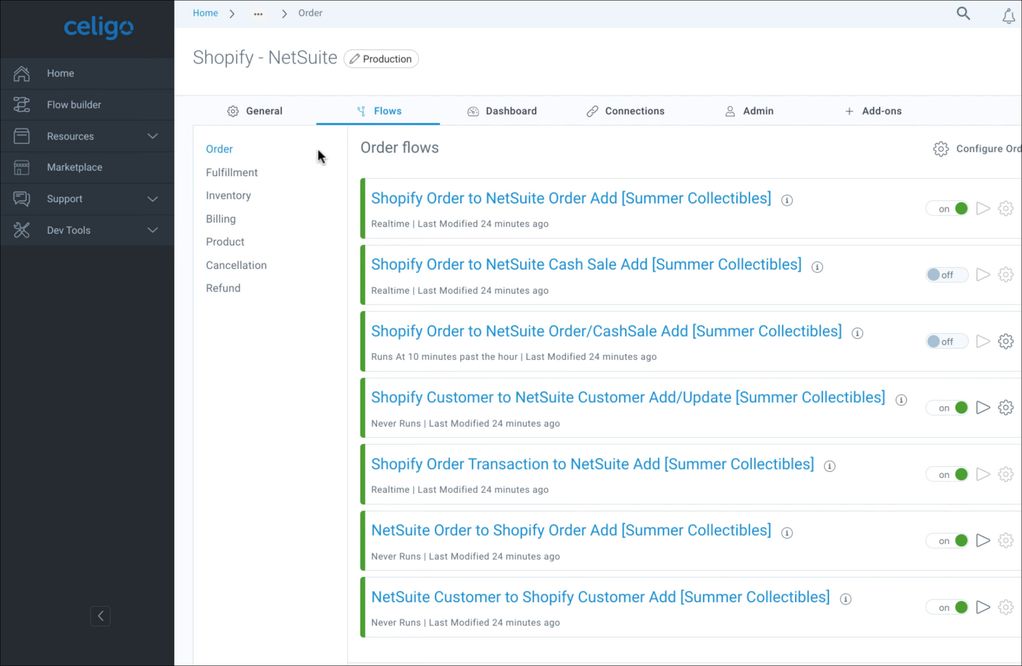The image size is (1022, 666).
Task: Open NetSuite Customer to Shopify Customer Add link
Action: 600,597
